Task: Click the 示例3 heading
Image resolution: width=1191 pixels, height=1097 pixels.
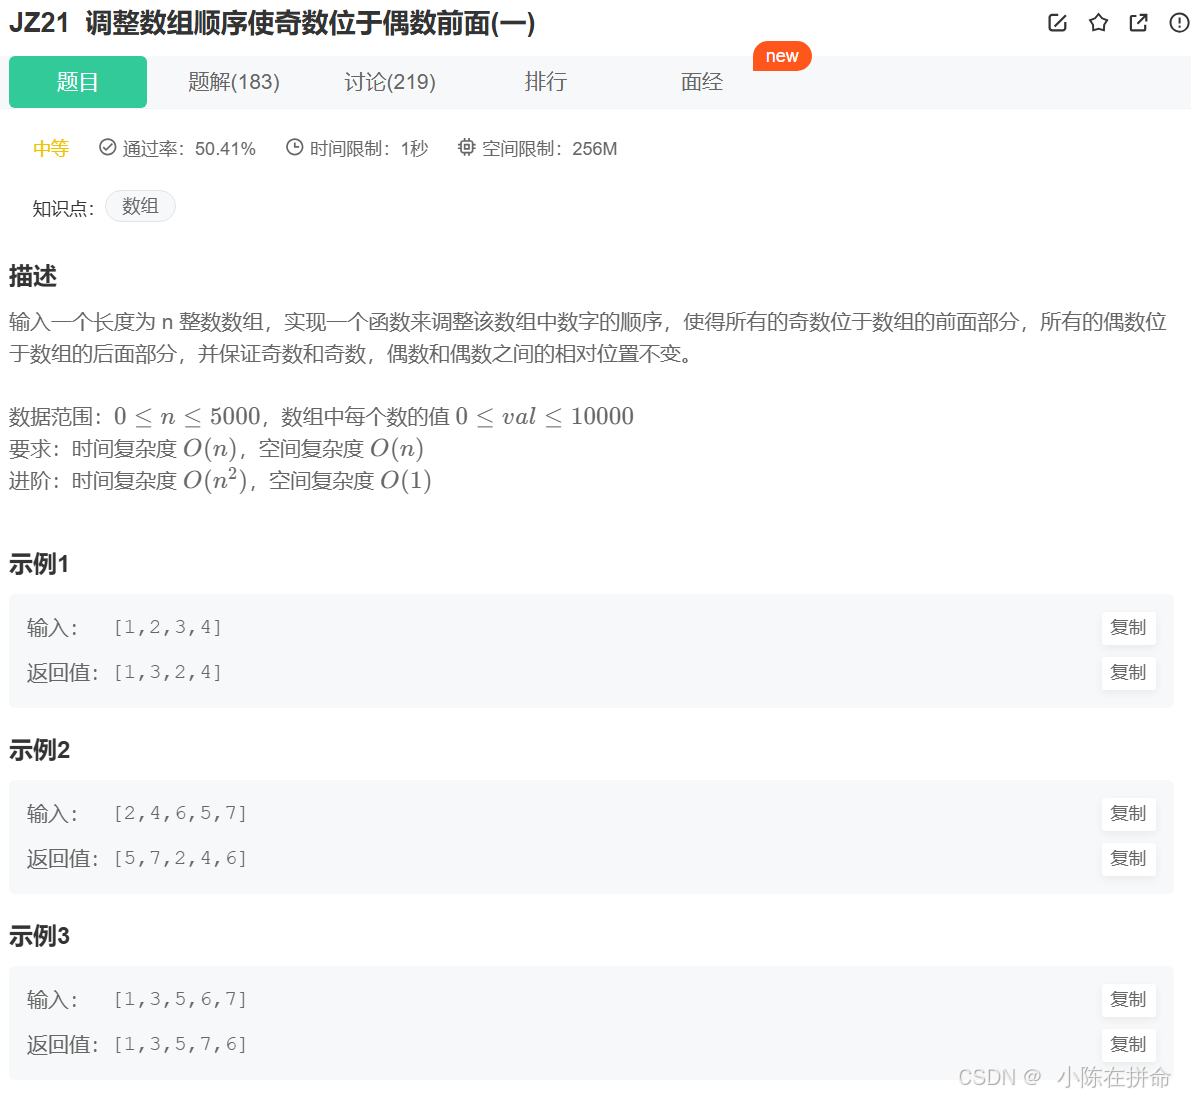Action: point(39,937)
